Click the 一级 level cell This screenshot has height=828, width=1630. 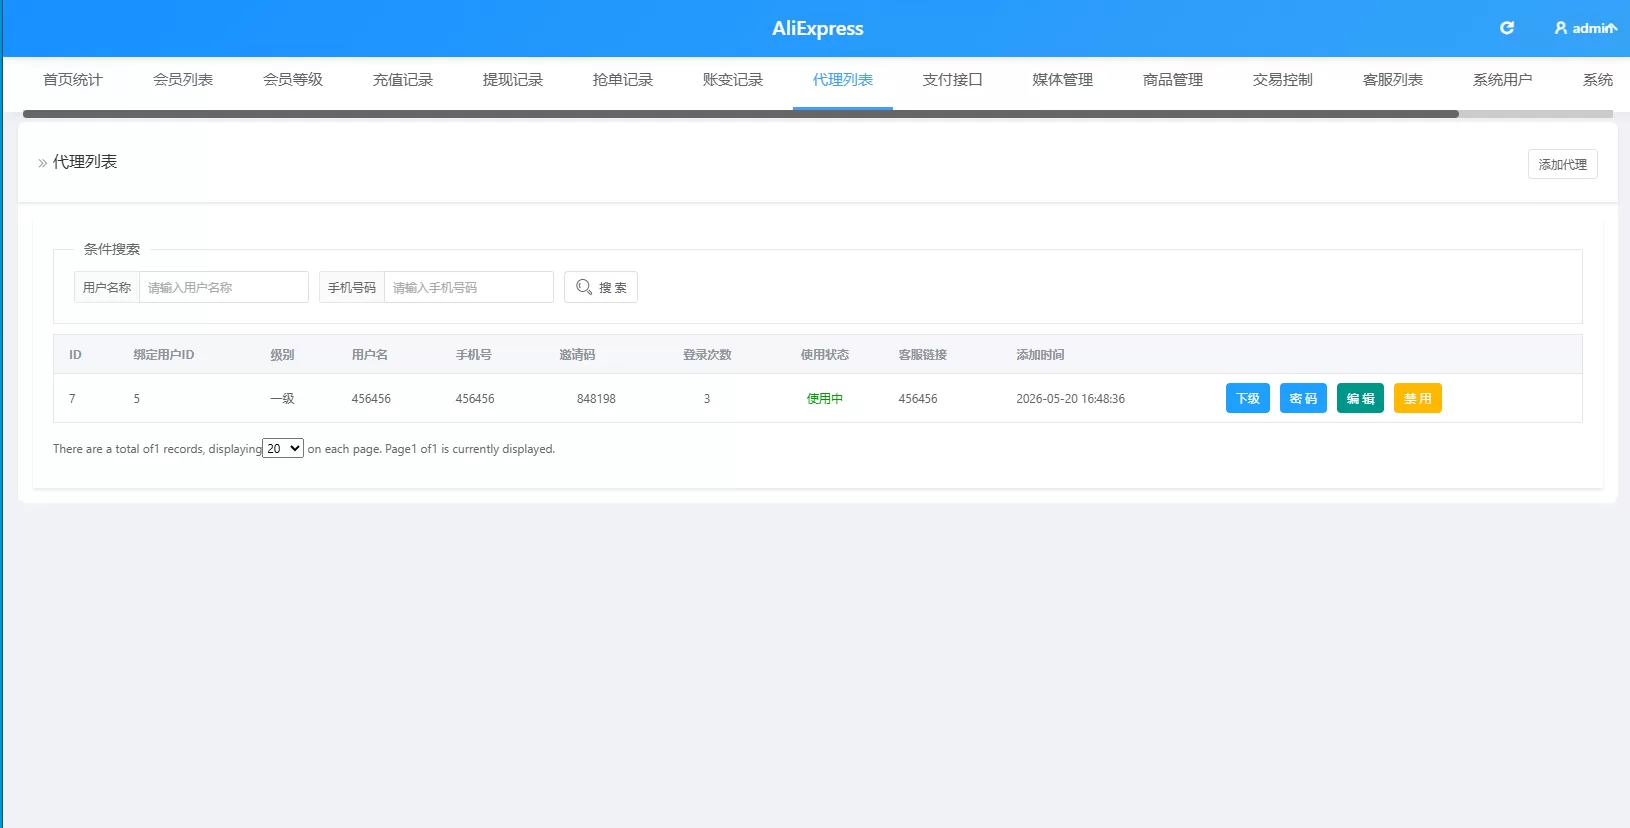[x=282, y=398]
